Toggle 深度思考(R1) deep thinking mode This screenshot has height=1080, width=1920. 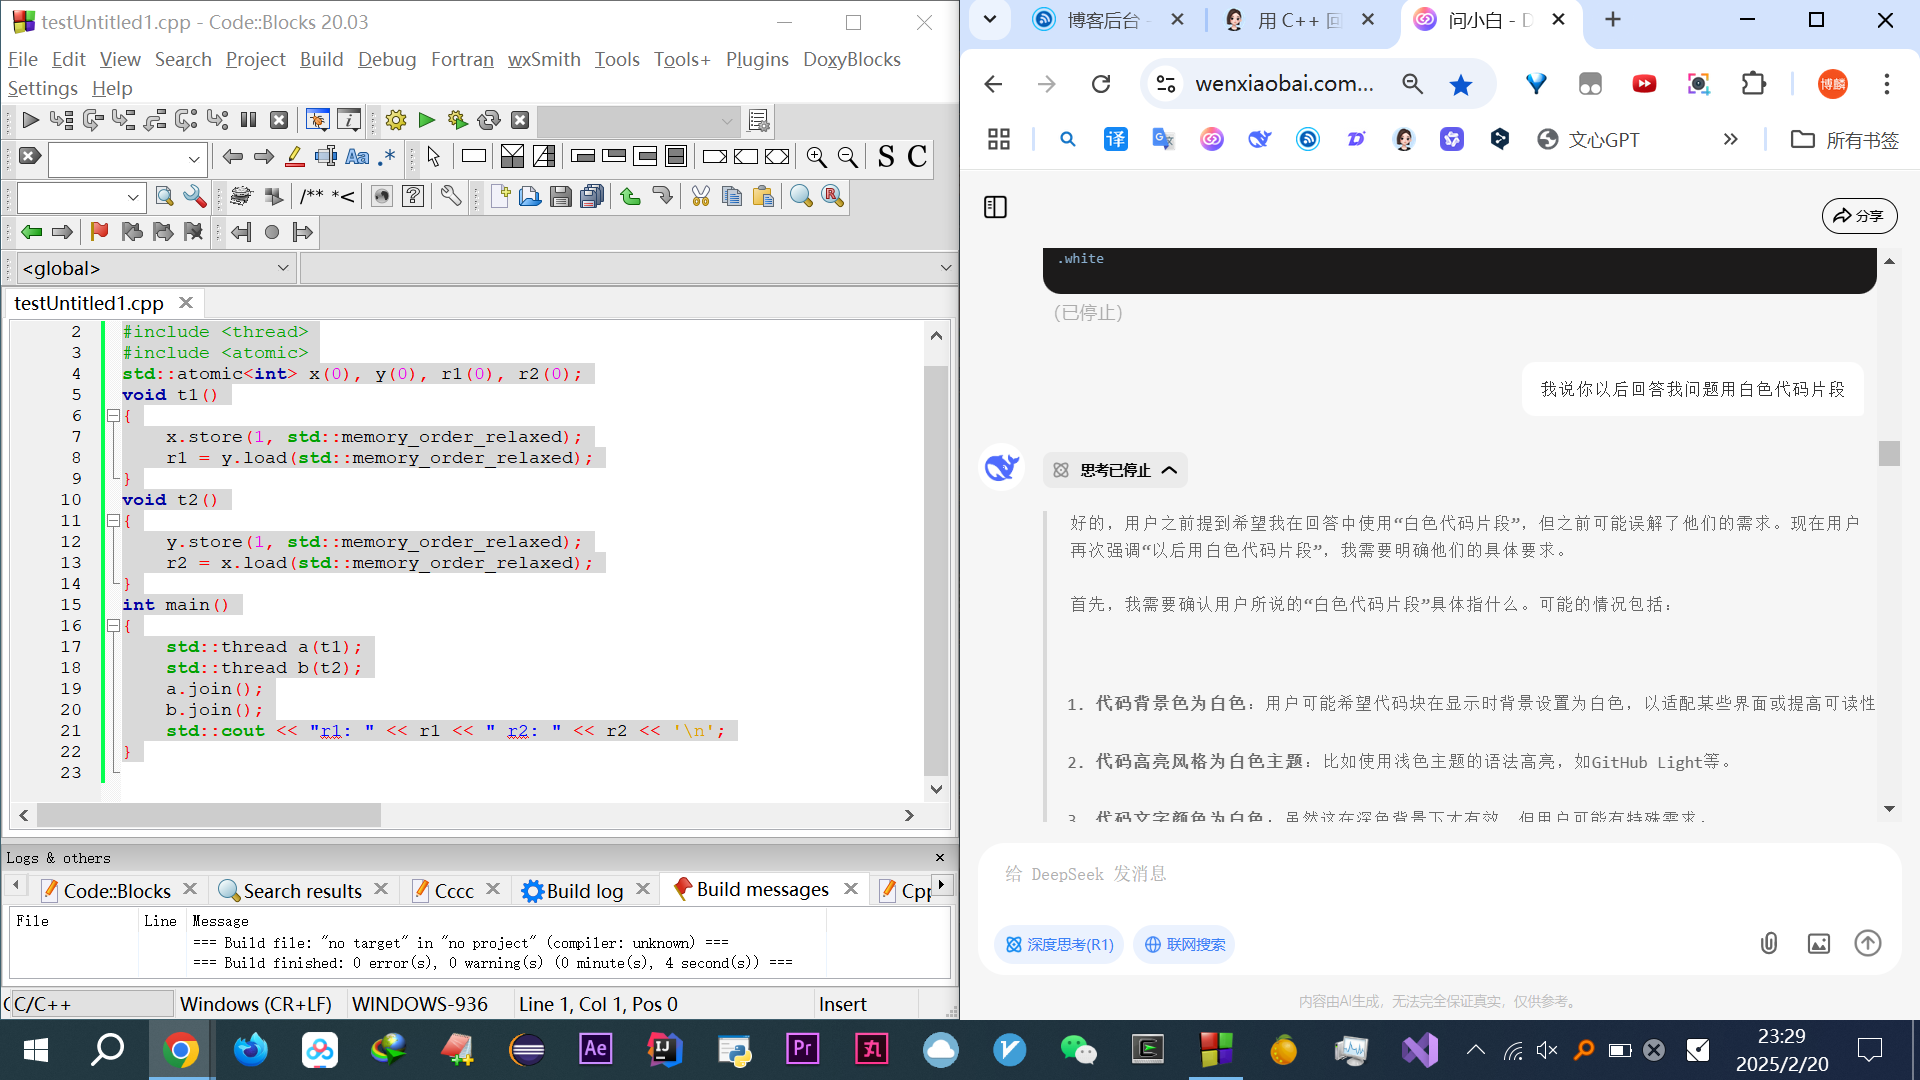point(1060,944)
